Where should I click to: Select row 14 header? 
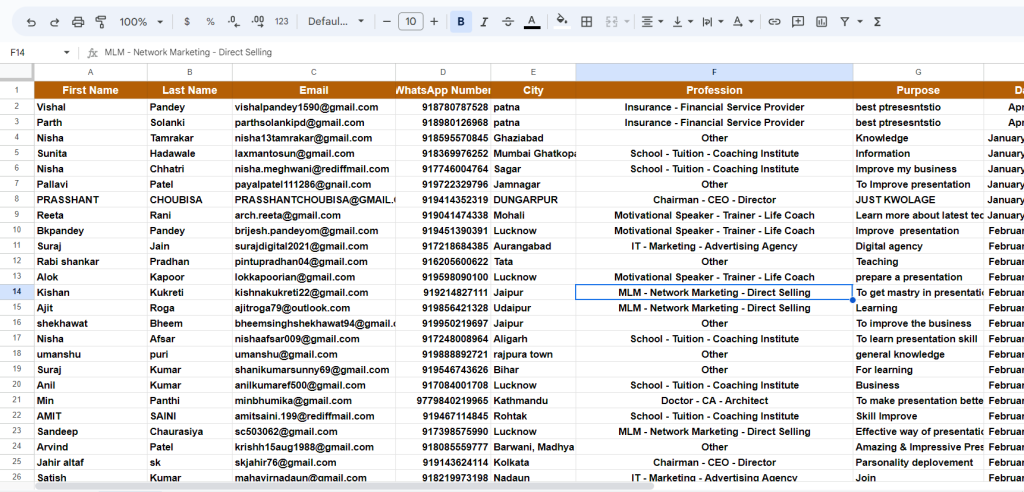click(x=17, y=292)
